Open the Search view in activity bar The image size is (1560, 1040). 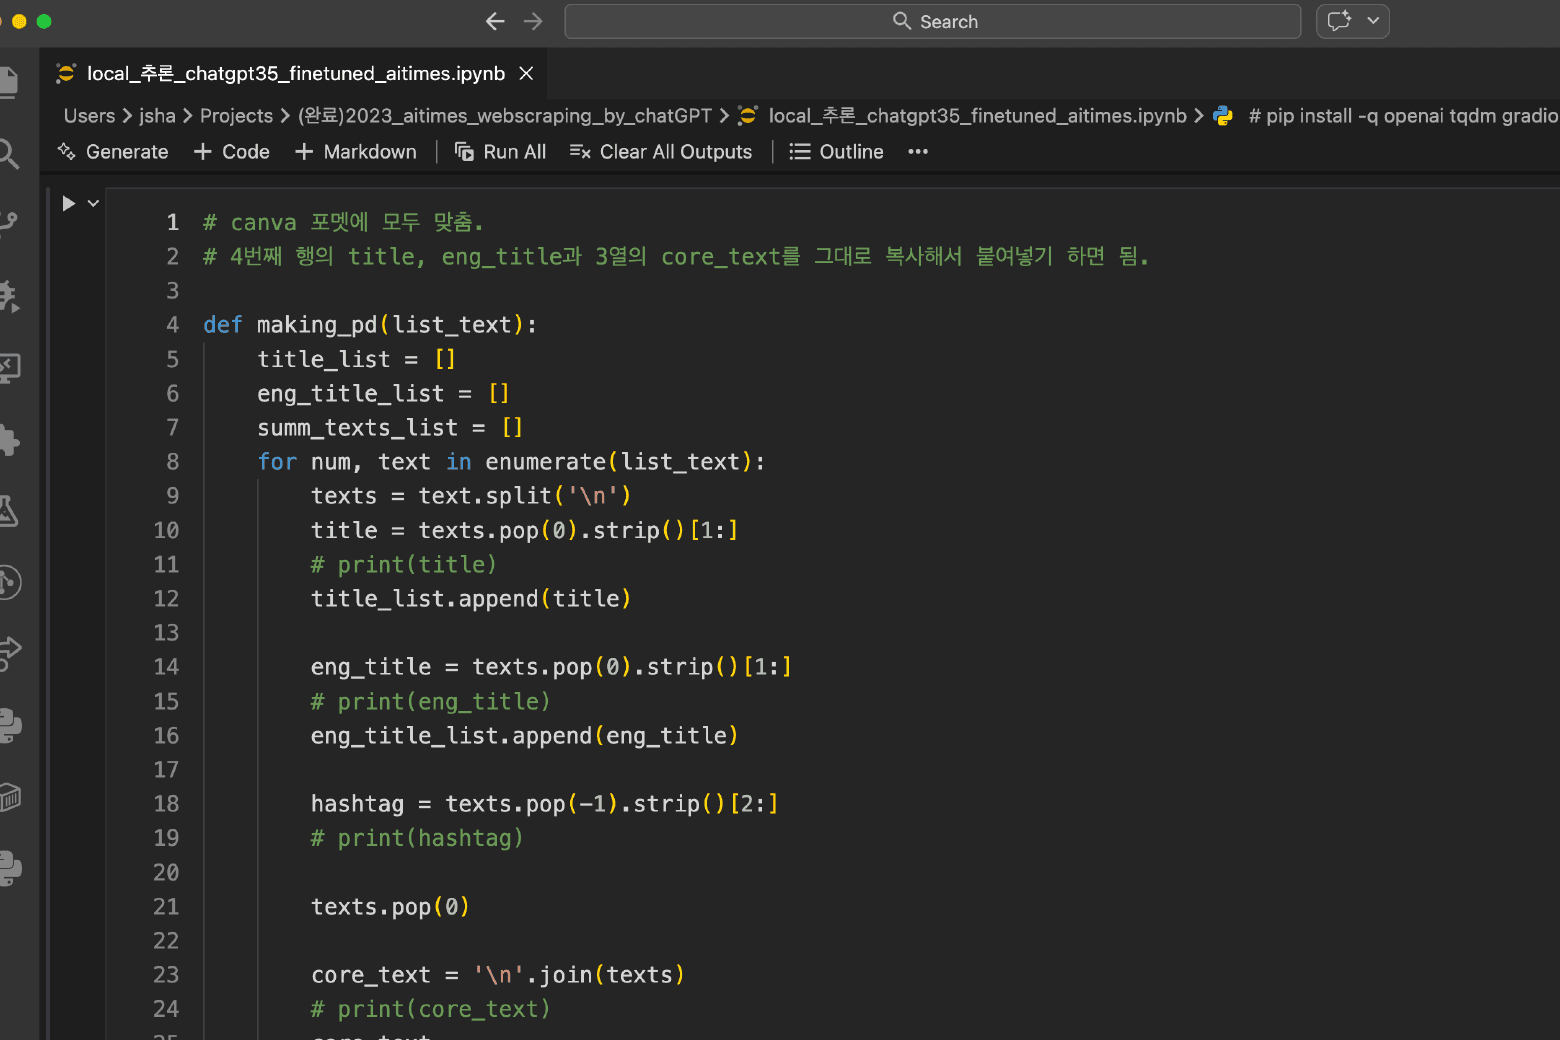(8, 153)
